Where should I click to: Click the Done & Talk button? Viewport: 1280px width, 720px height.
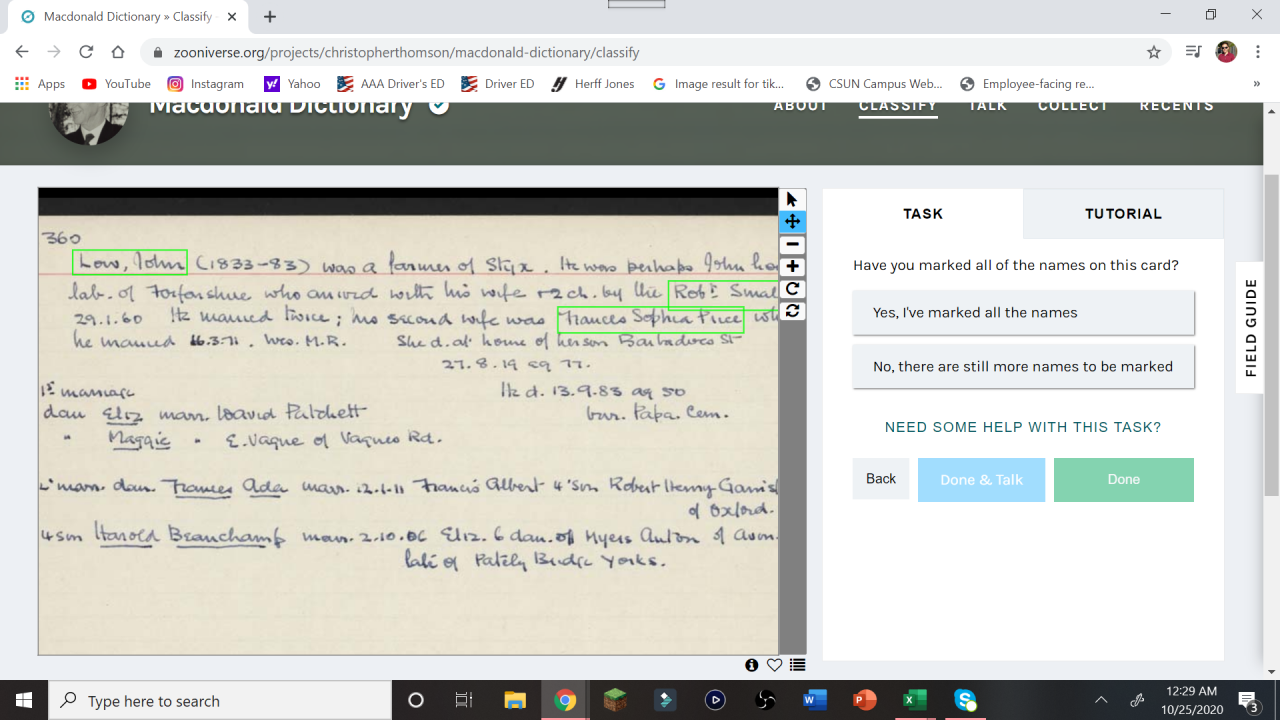(x=981, y=480)
